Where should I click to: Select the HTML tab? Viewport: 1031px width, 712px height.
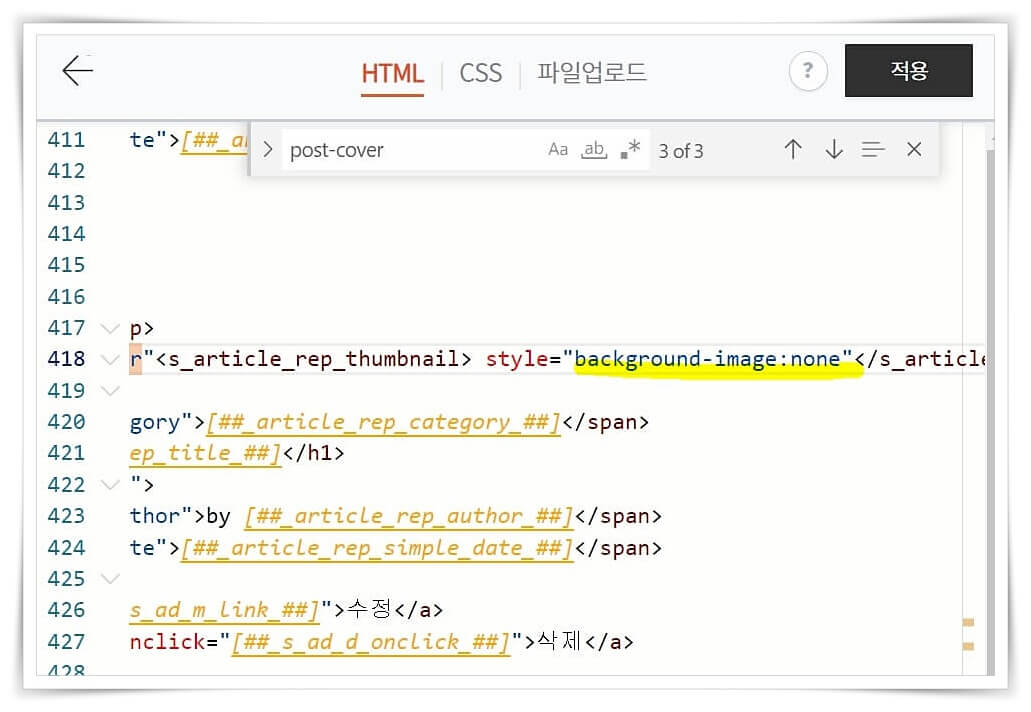(x=392, y=73)
